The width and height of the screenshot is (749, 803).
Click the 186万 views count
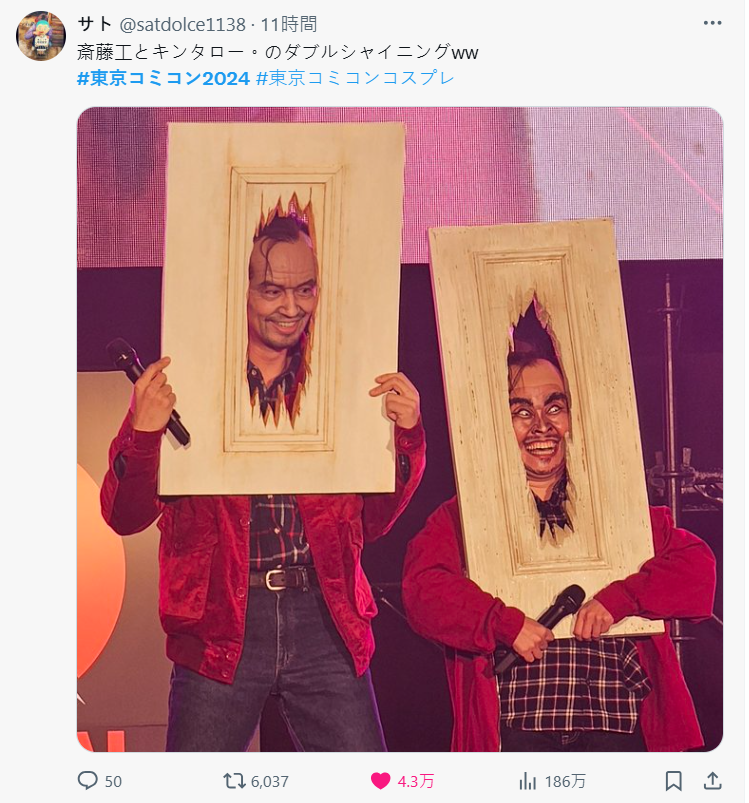click(x=565, y=781)
